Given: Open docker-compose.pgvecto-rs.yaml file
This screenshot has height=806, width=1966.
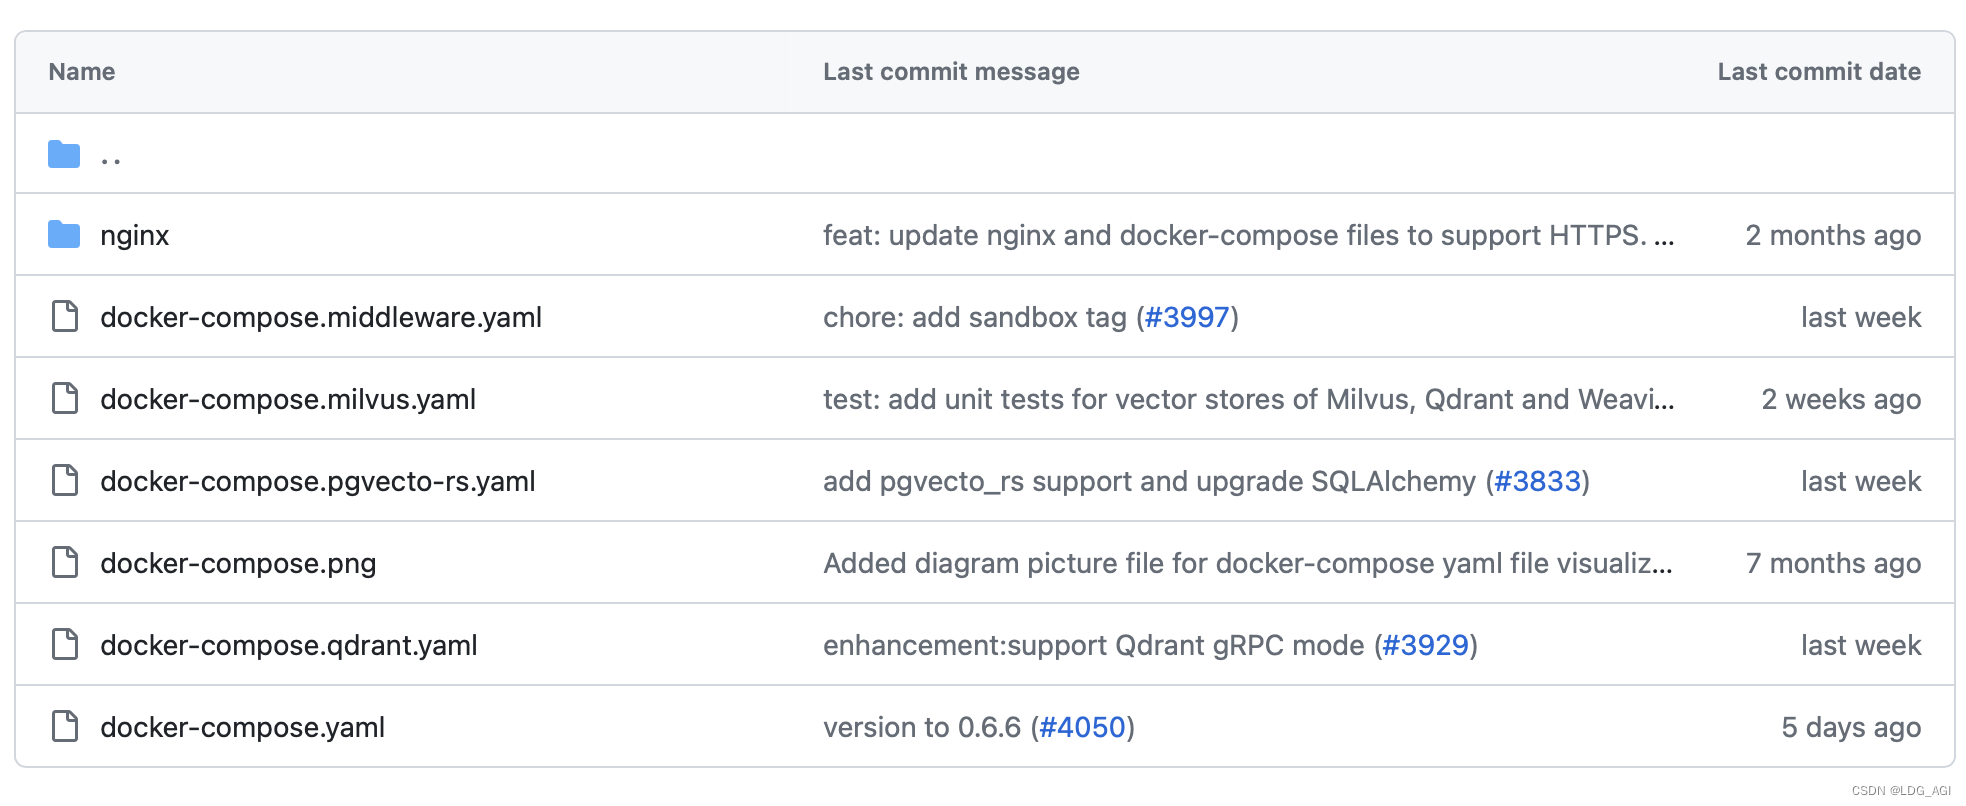Looking at the screenshot, I should (x=318, y=482).
